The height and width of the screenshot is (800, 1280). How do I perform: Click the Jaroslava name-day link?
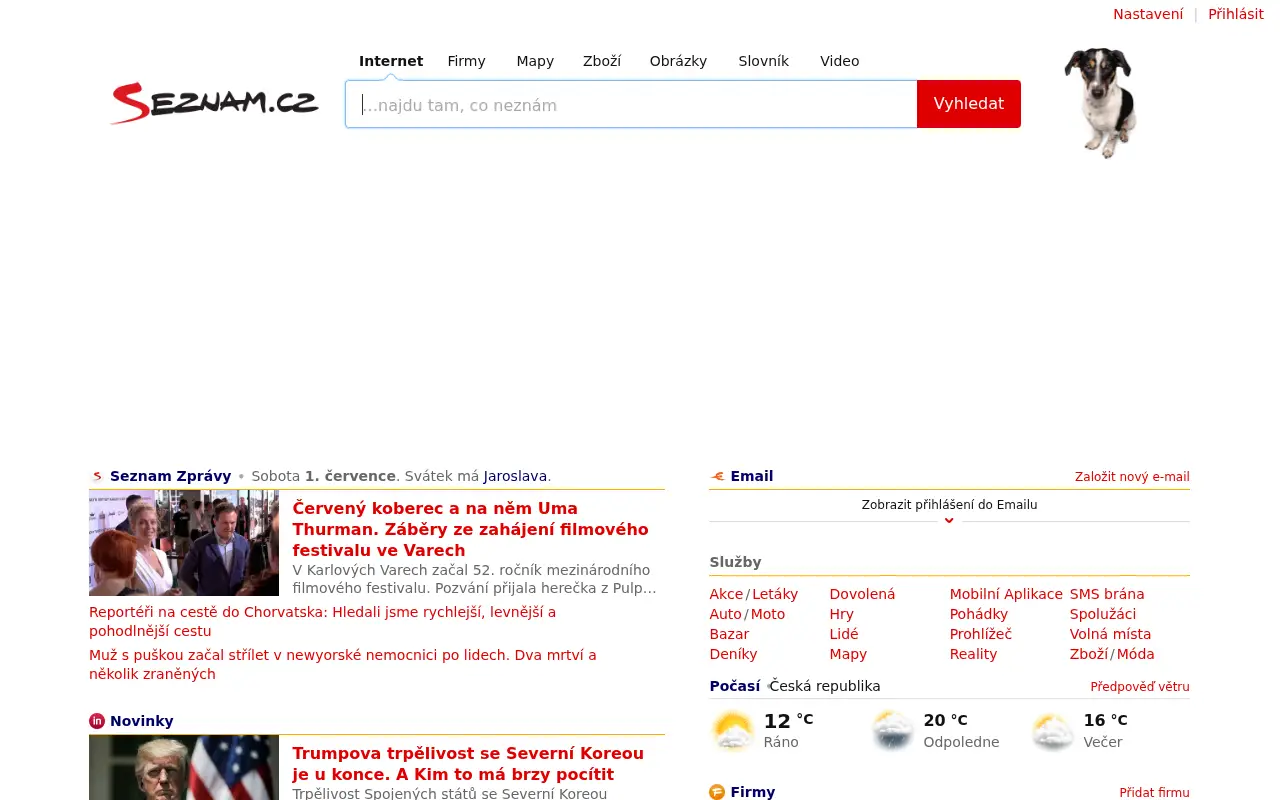tap(515, 476)
